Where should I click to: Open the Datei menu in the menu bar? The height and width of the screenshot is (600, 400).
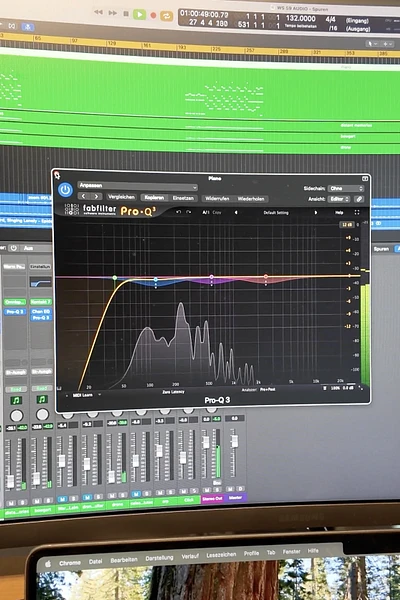(95, 561)
